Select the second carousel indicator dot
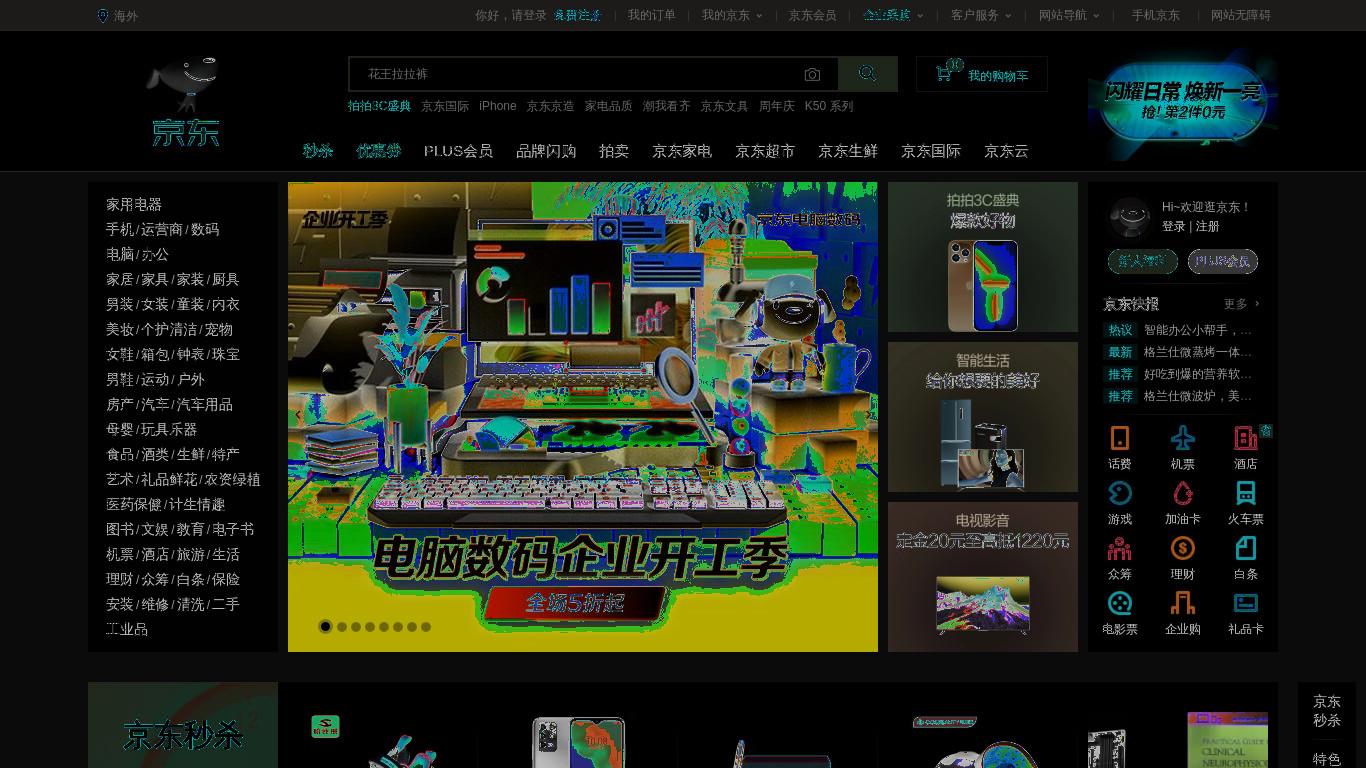The height and width of the screenshot is (768, 1366). 342,627
